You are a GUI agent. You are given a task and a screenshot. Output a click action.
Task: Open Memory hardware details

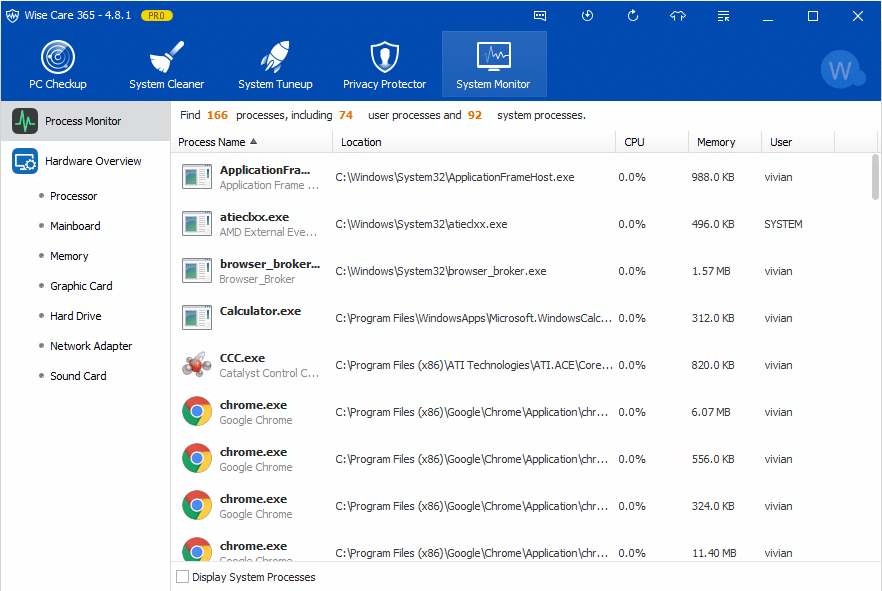(x=69, y=256)
